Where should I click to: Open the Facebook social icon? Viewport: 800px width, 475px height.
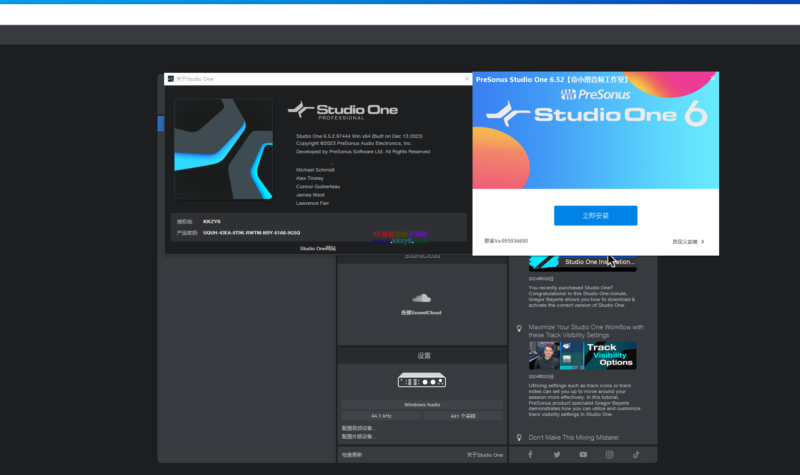pyautogui.click(x=530, y=455)
